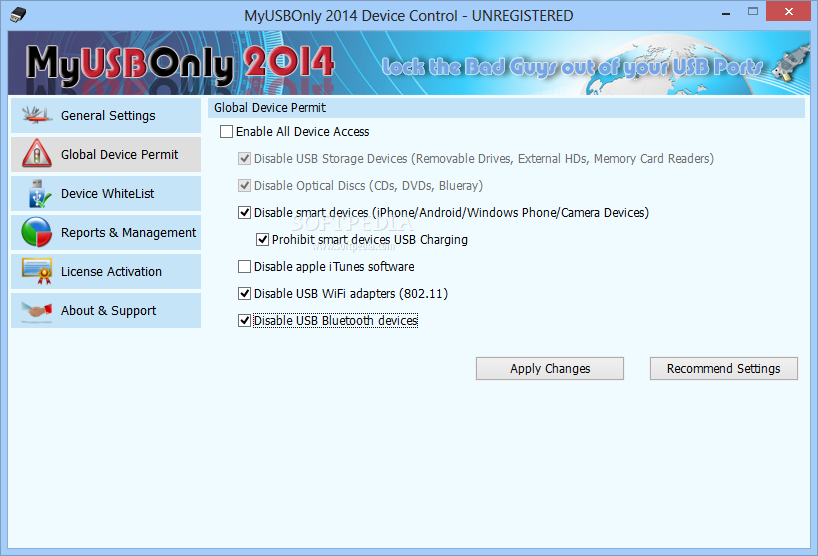Maximize the MyUSBOnly window
The width and height of the screenshot is (818, 556).
pos(753,11)
